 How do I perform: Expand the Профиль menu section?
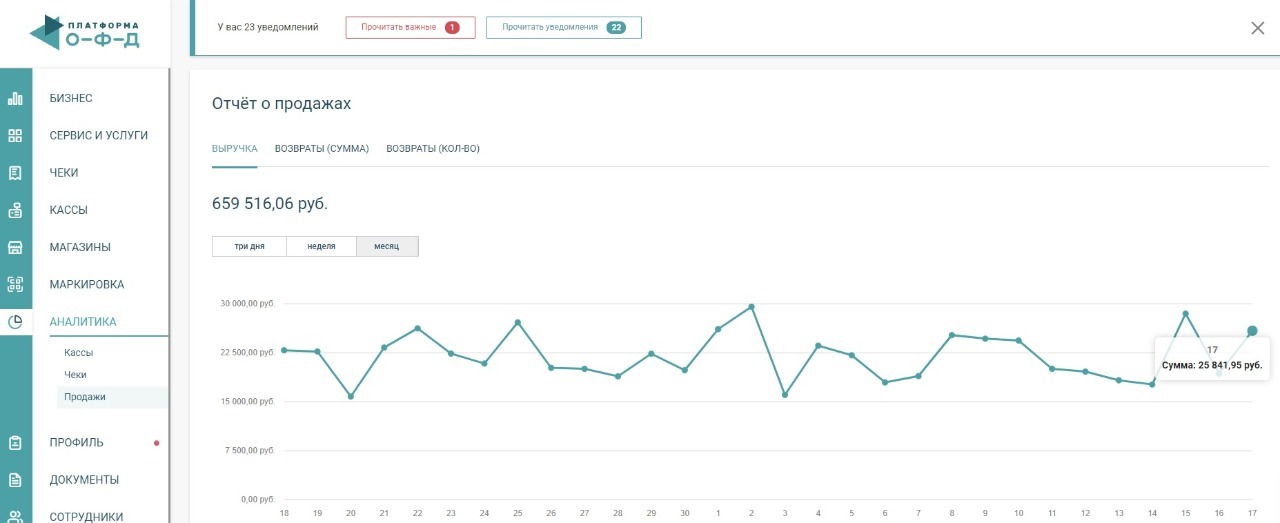tap(76, 442)
